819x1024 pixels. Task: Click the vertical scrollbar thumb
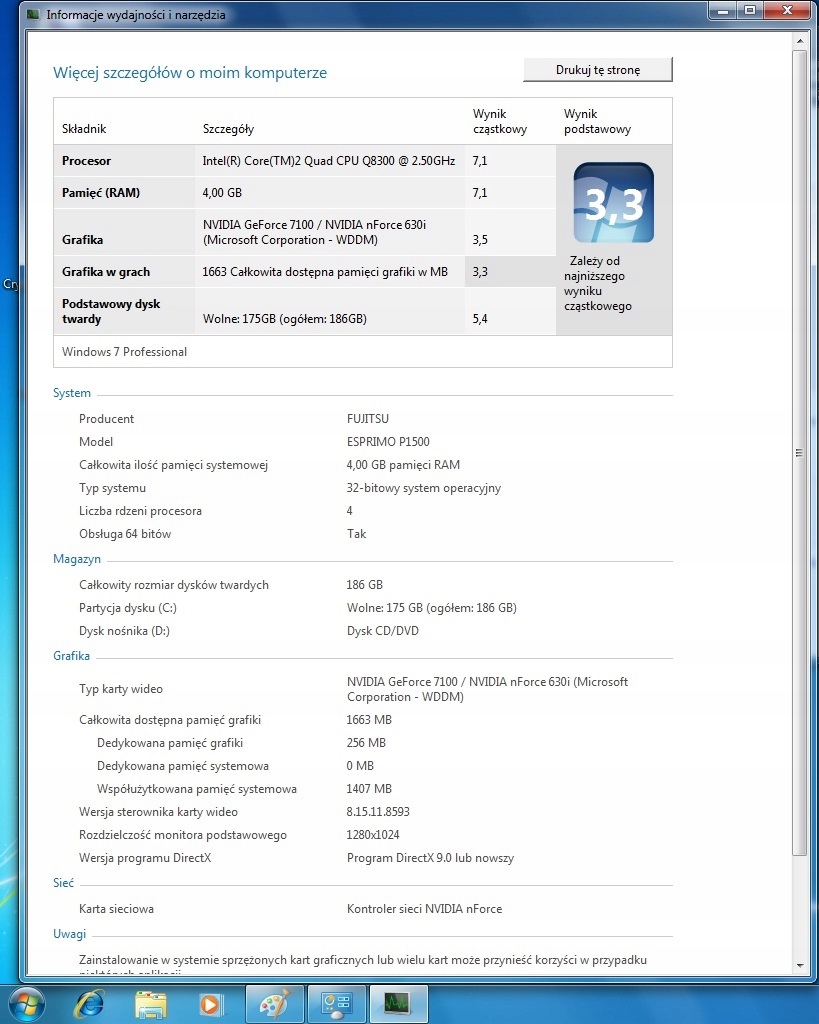point(800,452)
